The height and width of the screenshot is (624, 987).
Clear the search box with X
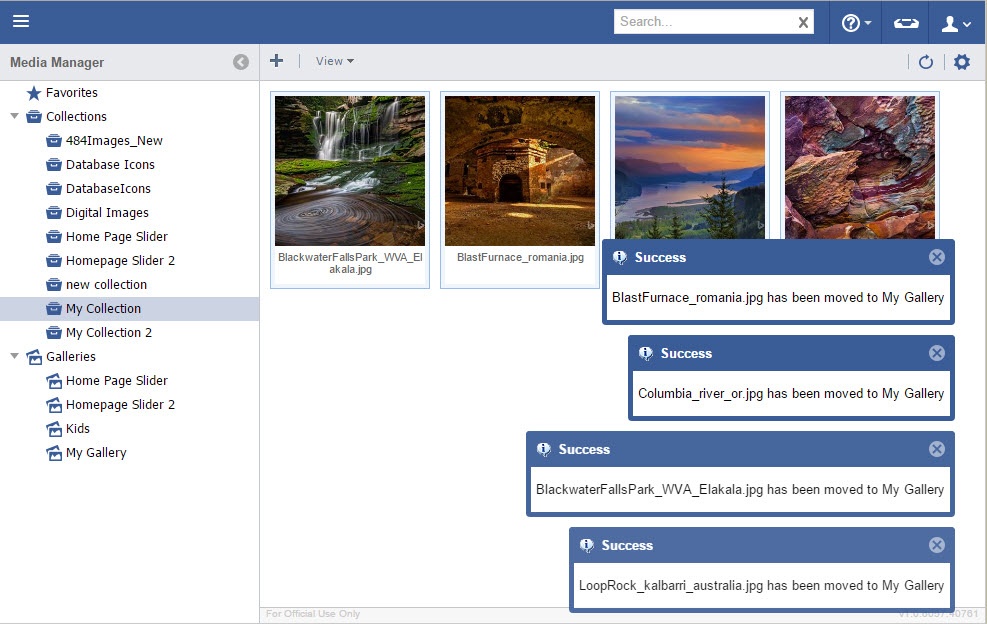[803, 22]
